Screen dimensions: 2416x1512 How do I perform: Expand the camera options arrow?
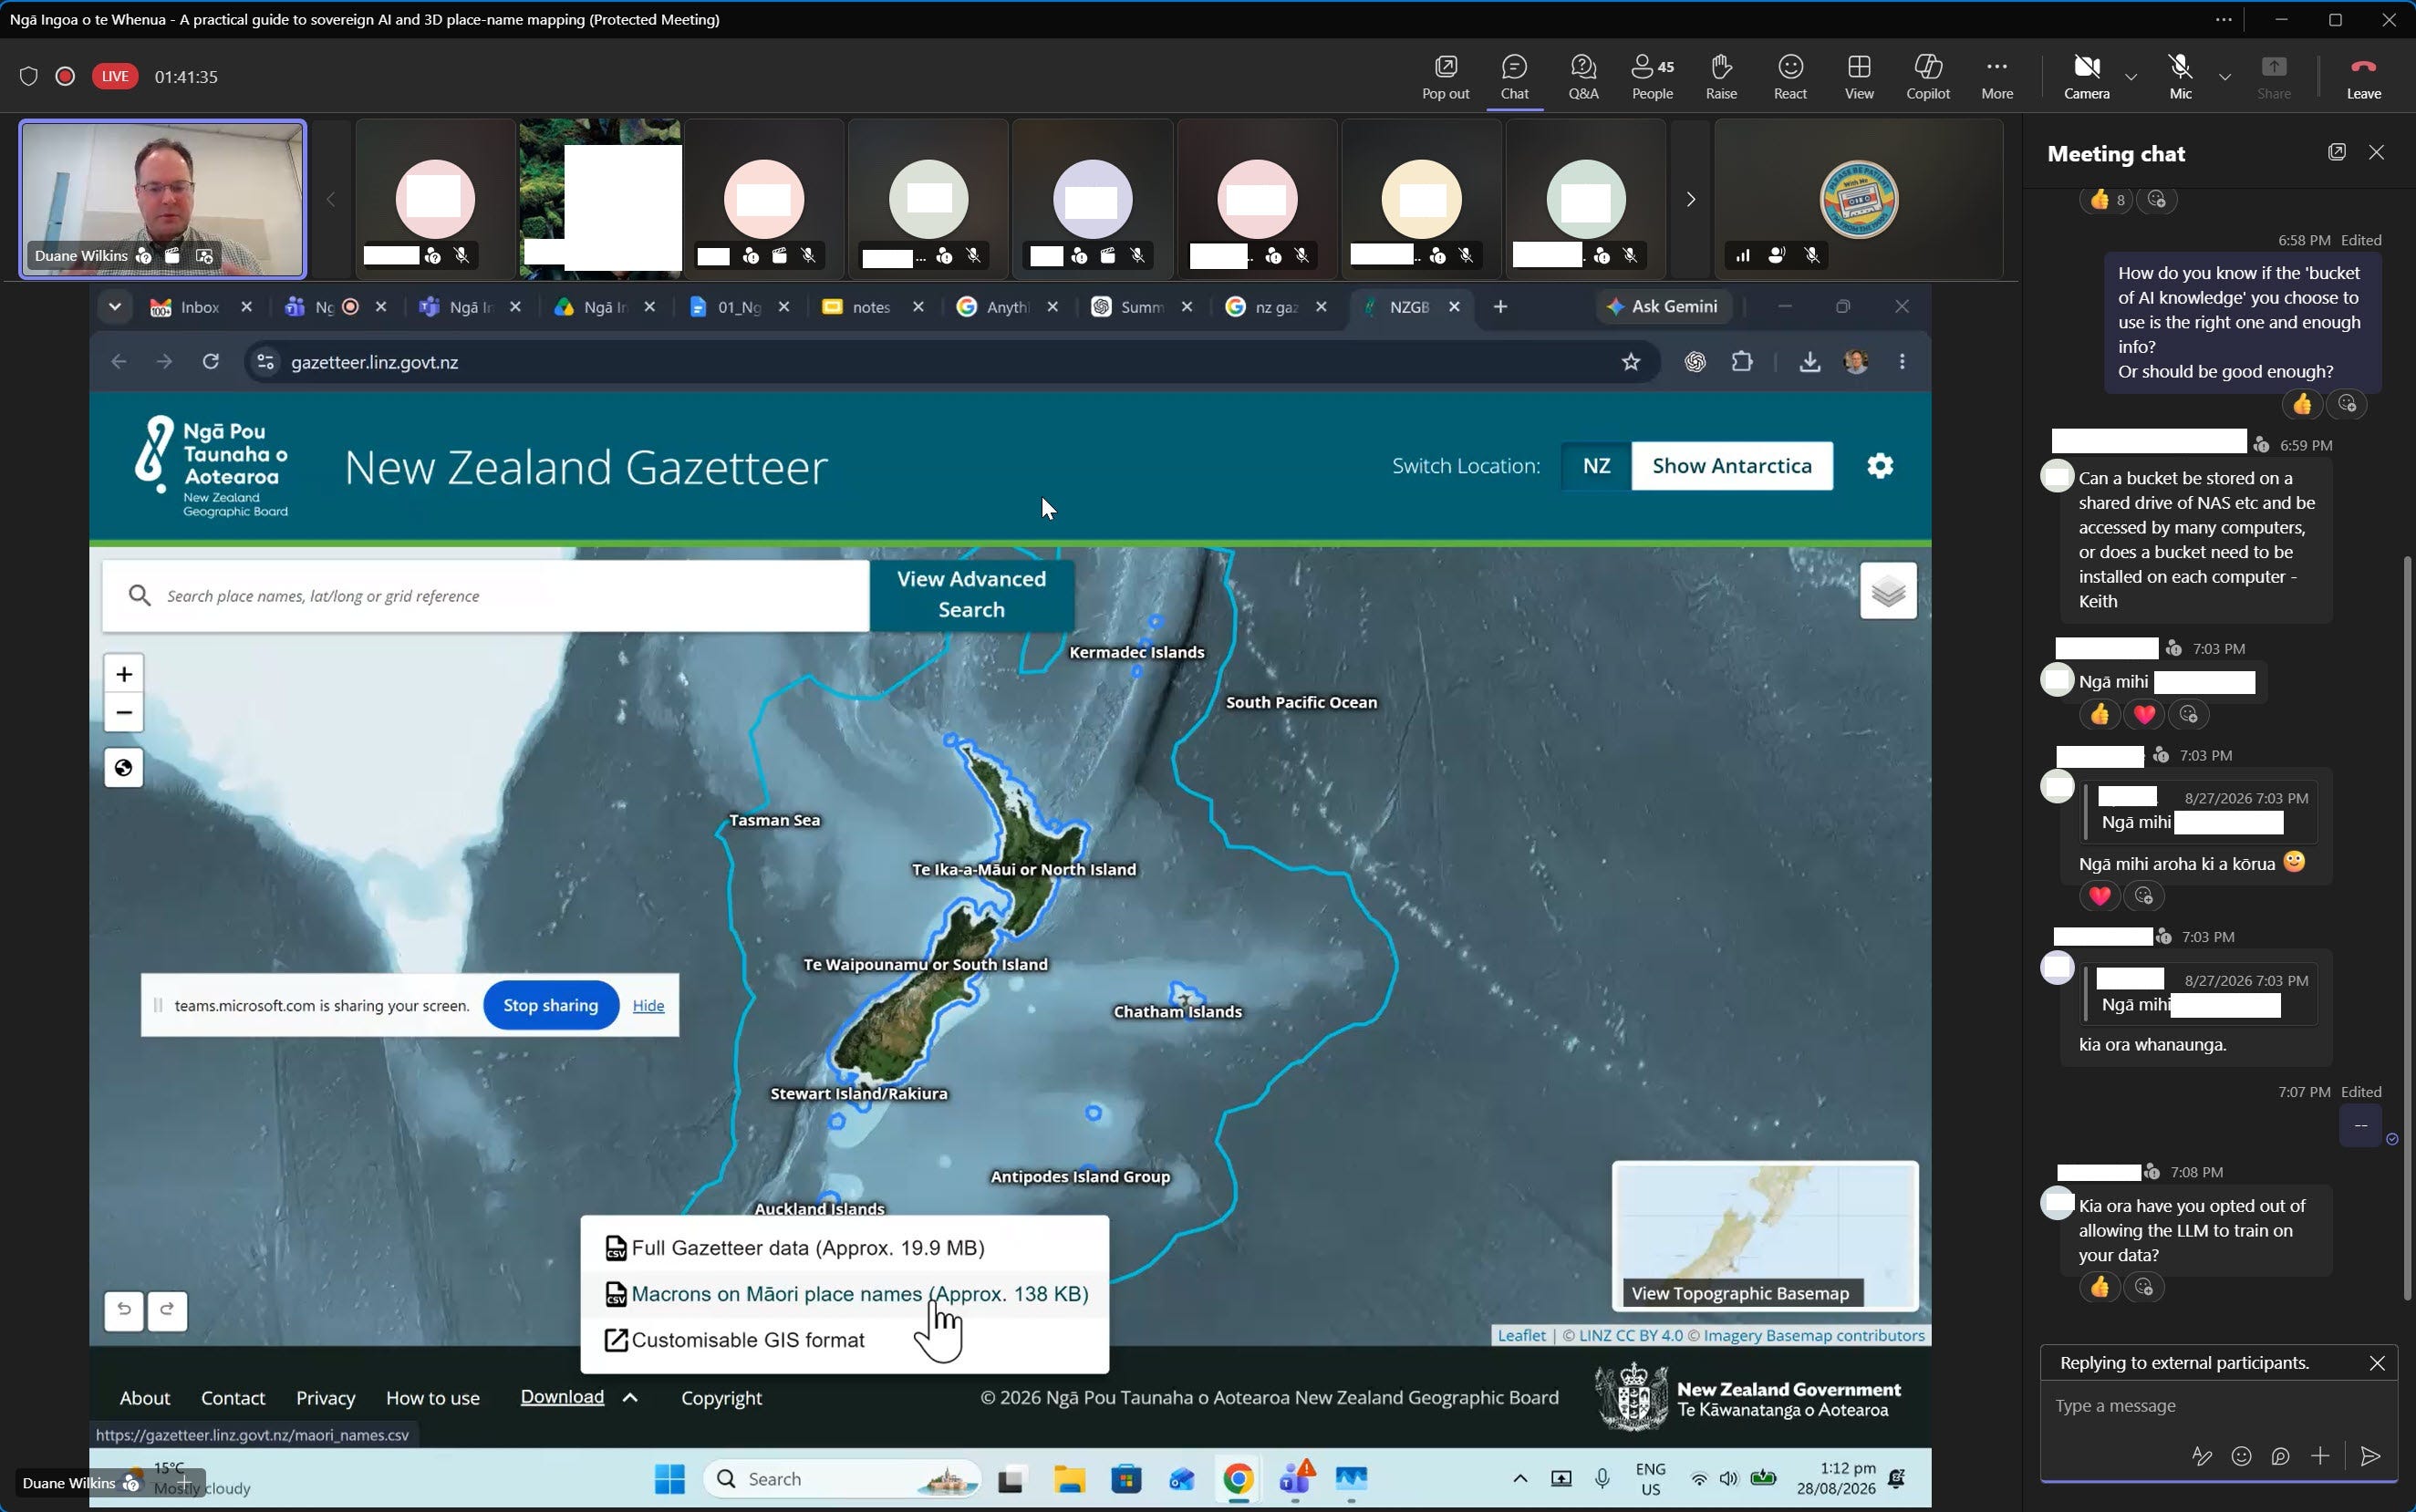coord(2131,77)
